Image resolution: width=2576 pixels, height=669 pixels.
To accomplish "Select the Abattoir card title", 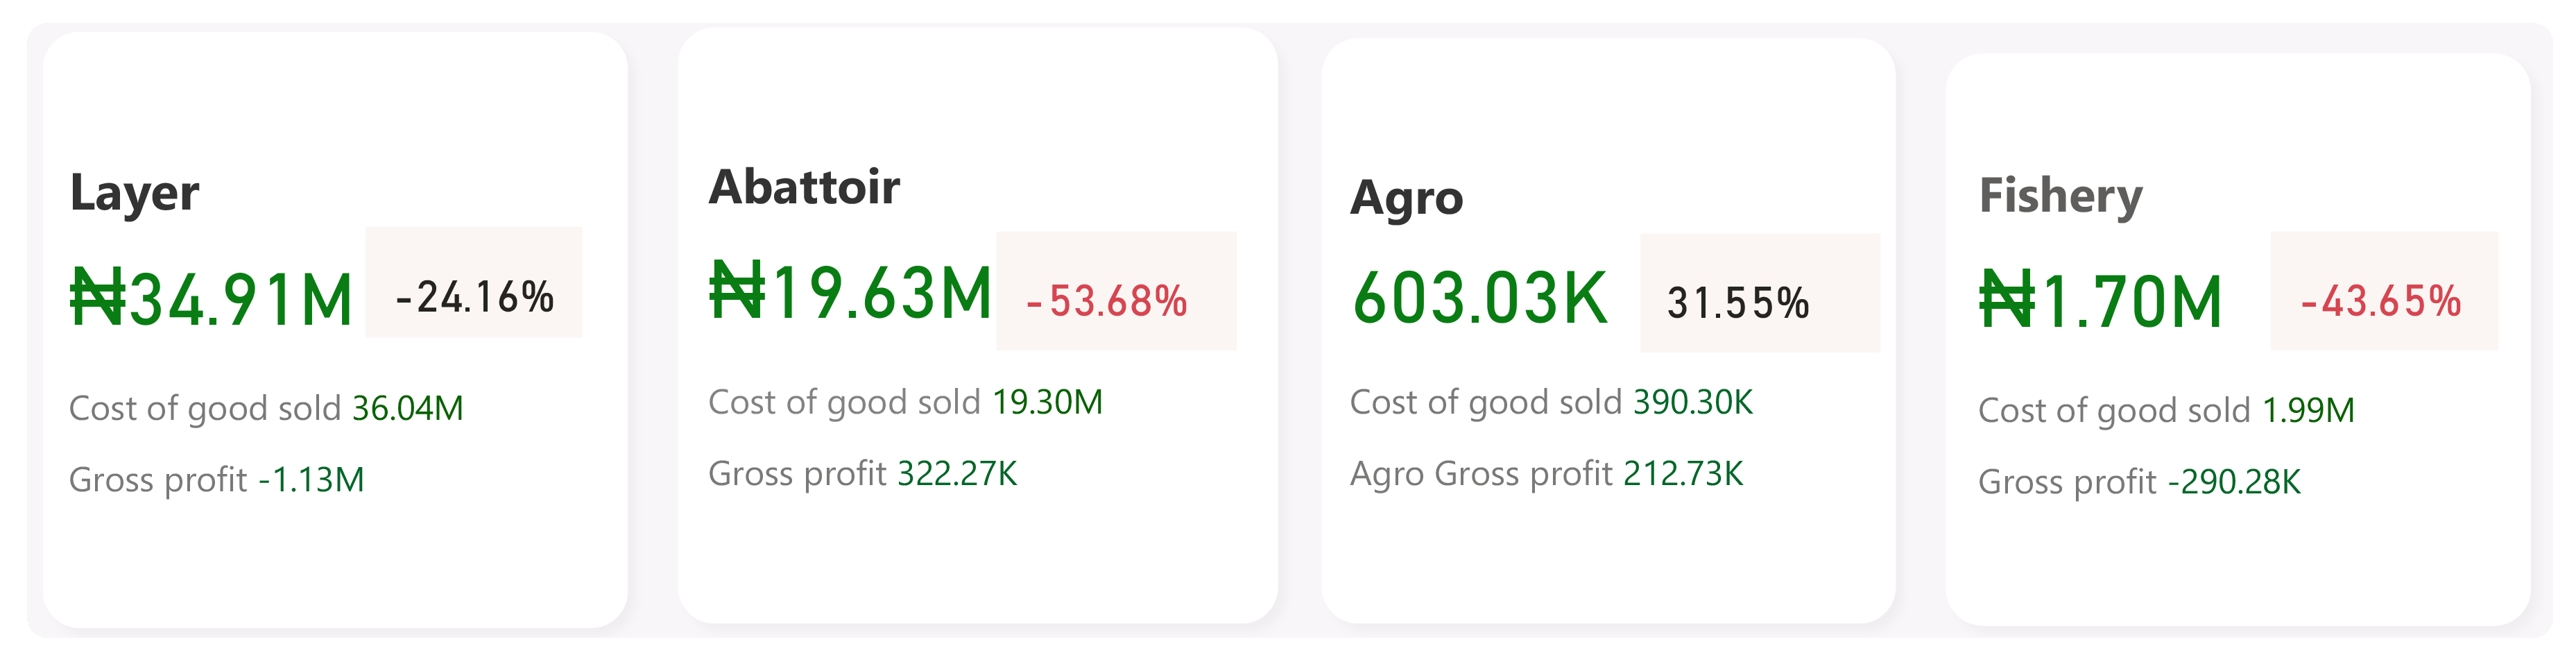I will click(804, 187).
